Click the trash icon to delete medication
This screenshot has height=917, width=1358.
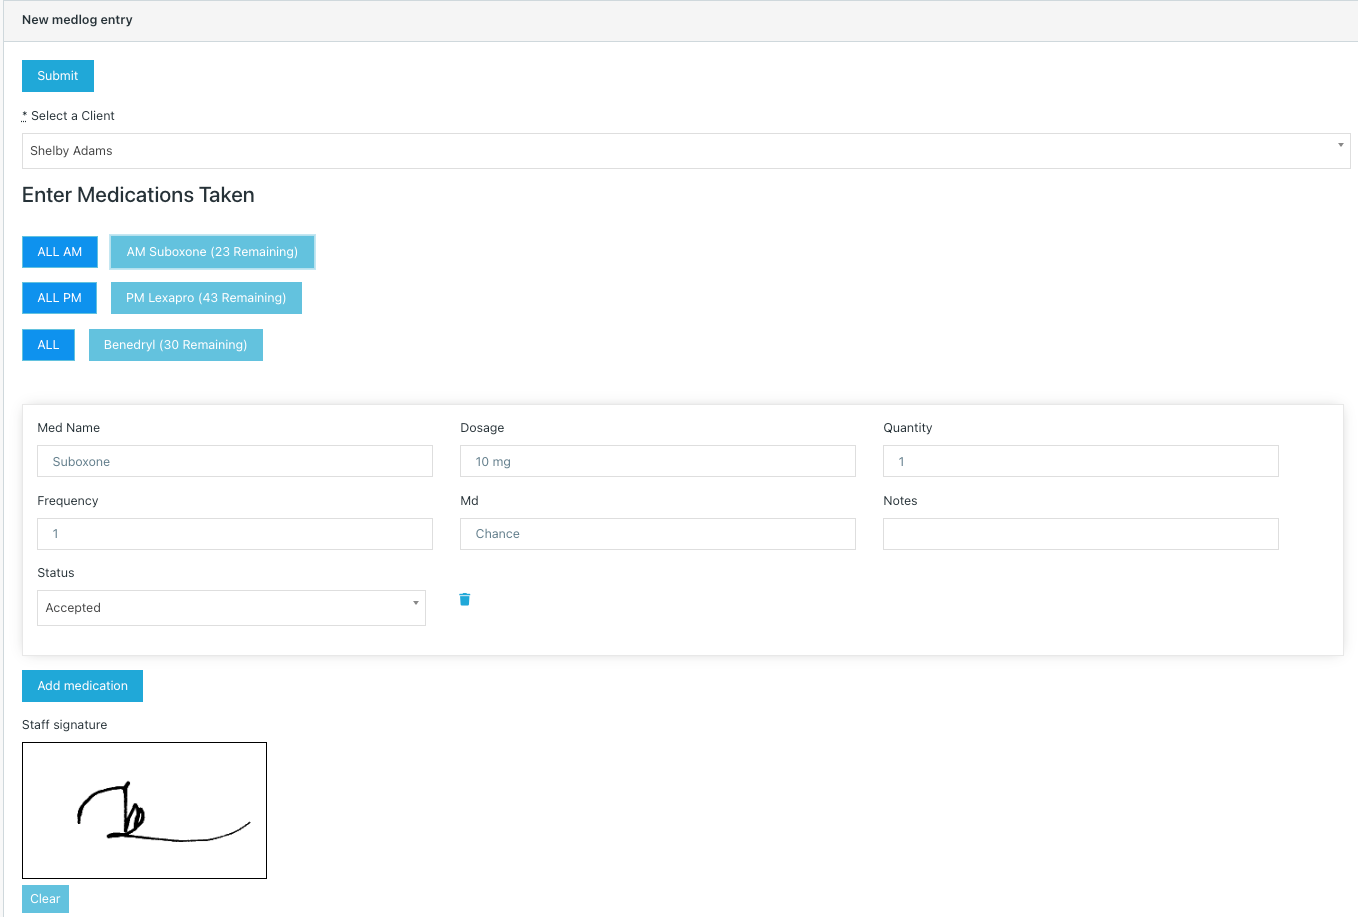[464, 599]
